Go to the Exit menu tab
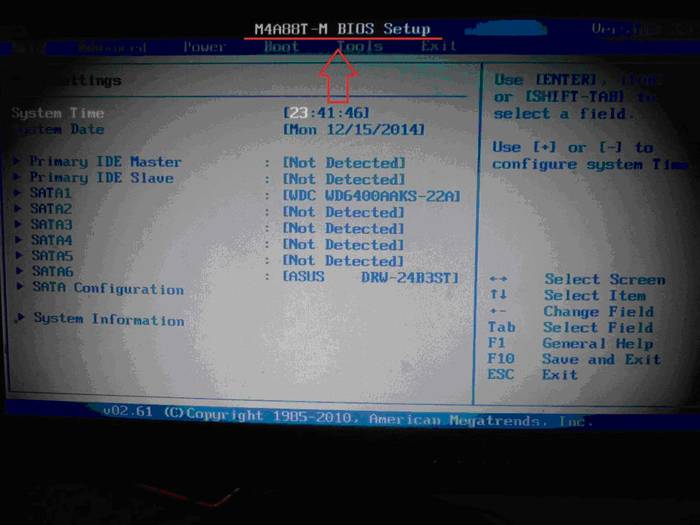Screen dimensions: 700x525 click(438, 47)
